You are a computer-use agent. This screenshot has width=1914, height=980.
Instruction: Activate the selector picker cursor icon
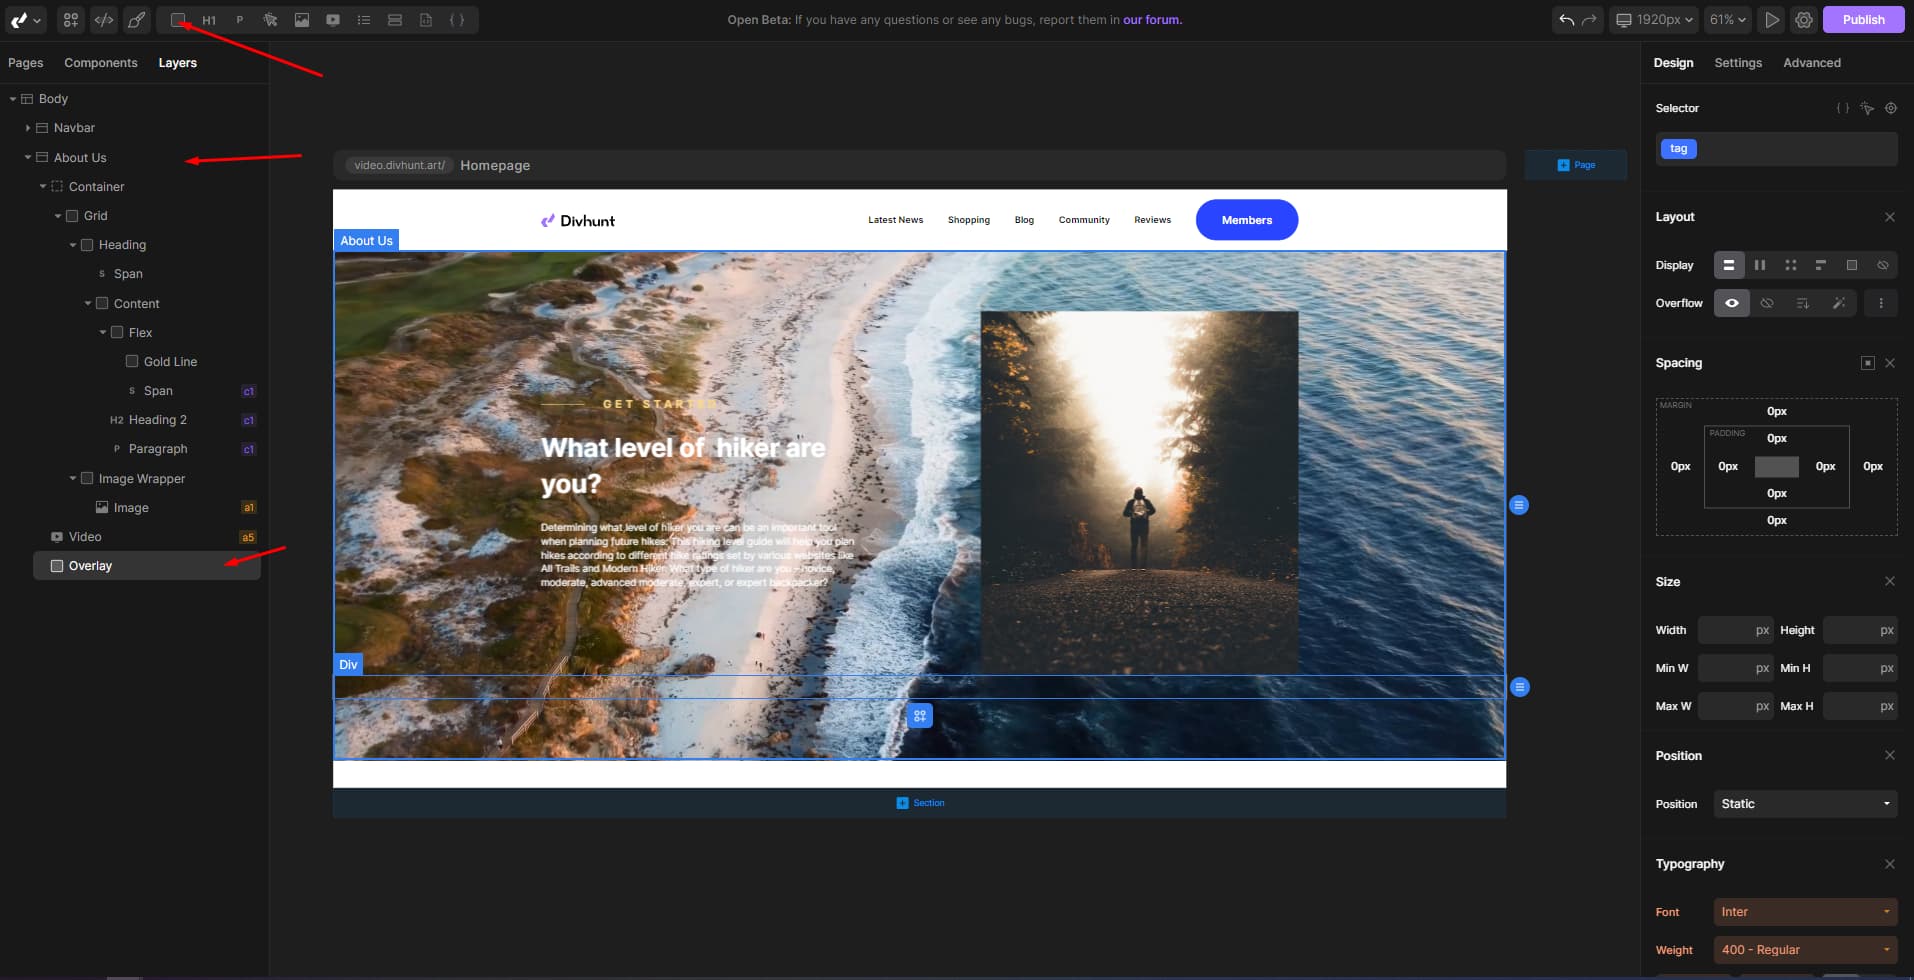coord(1866,108)
